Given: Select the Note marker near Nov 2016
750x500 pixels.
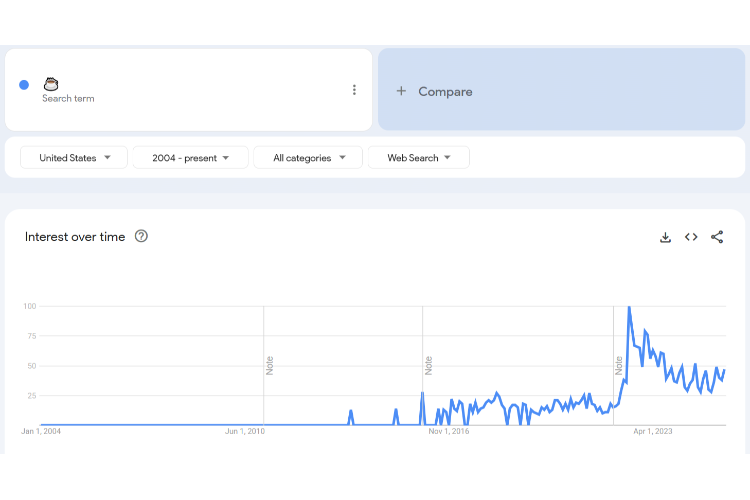Looking at the screenshot, I should [x=428, y=365].
